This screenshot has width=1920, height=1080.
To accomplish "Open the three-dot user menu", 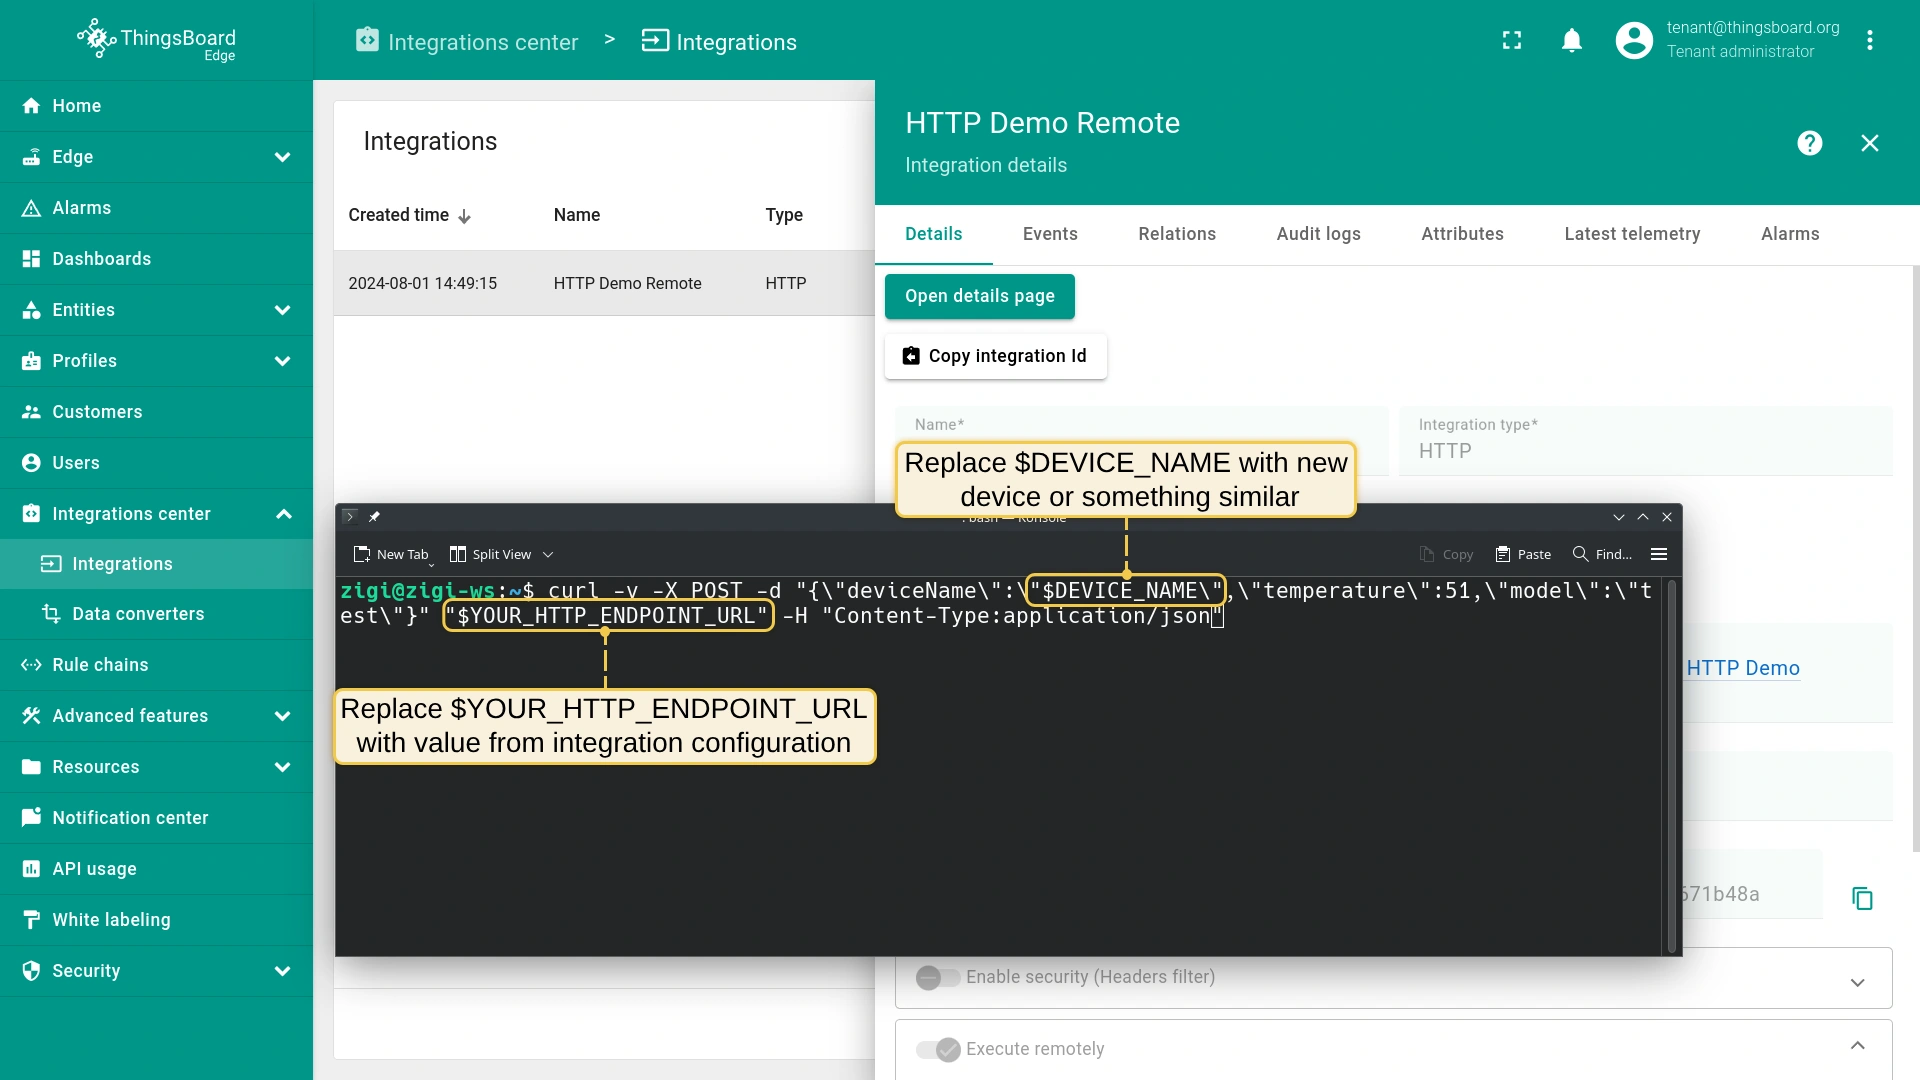I will (x=1869, y=40).
